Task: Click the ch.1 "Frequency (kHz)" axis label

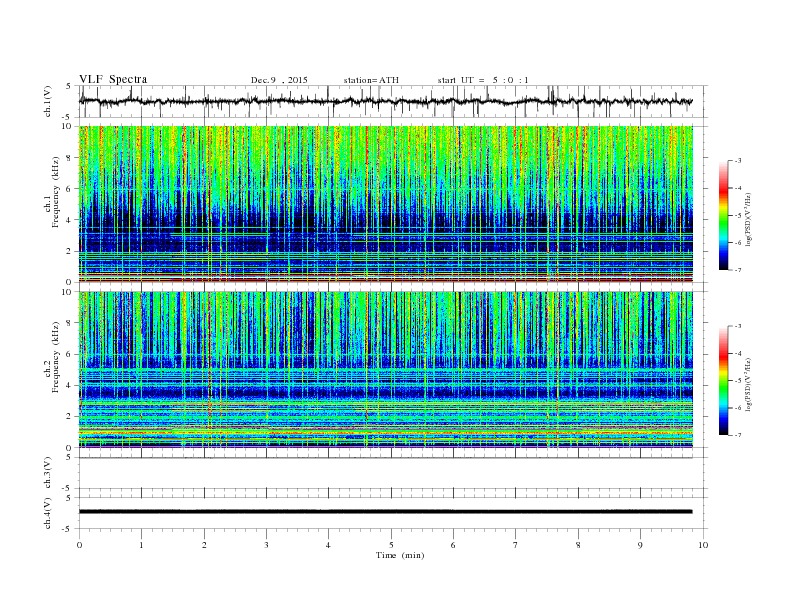Action: coord(56,192)
